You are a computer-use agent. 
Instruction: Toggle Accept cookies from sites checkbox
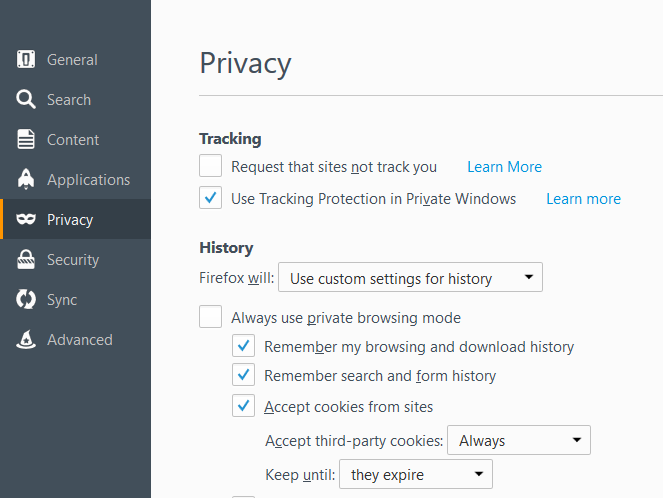pyautogui.click(x=244, y=405)
